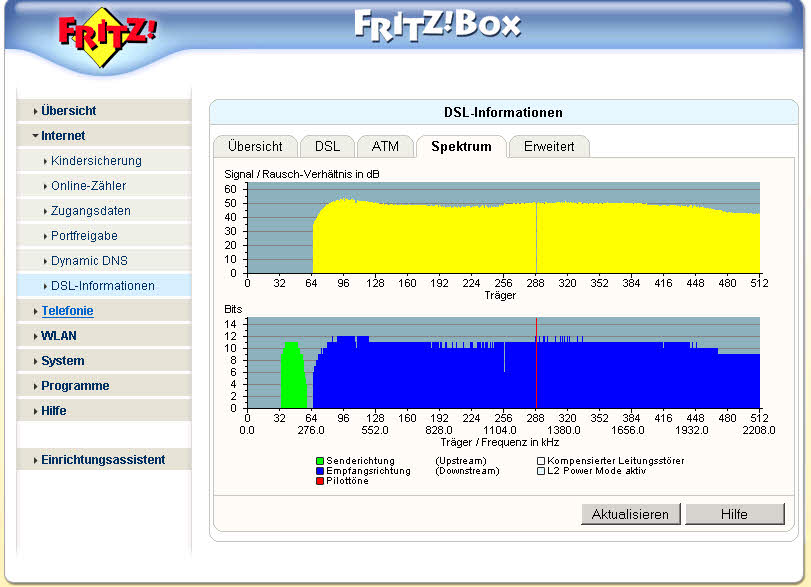Screen dimensions: 811x587
Task: Click the 'Träger / Frequenz in kHz' axis label
Action: coord(500,442)
